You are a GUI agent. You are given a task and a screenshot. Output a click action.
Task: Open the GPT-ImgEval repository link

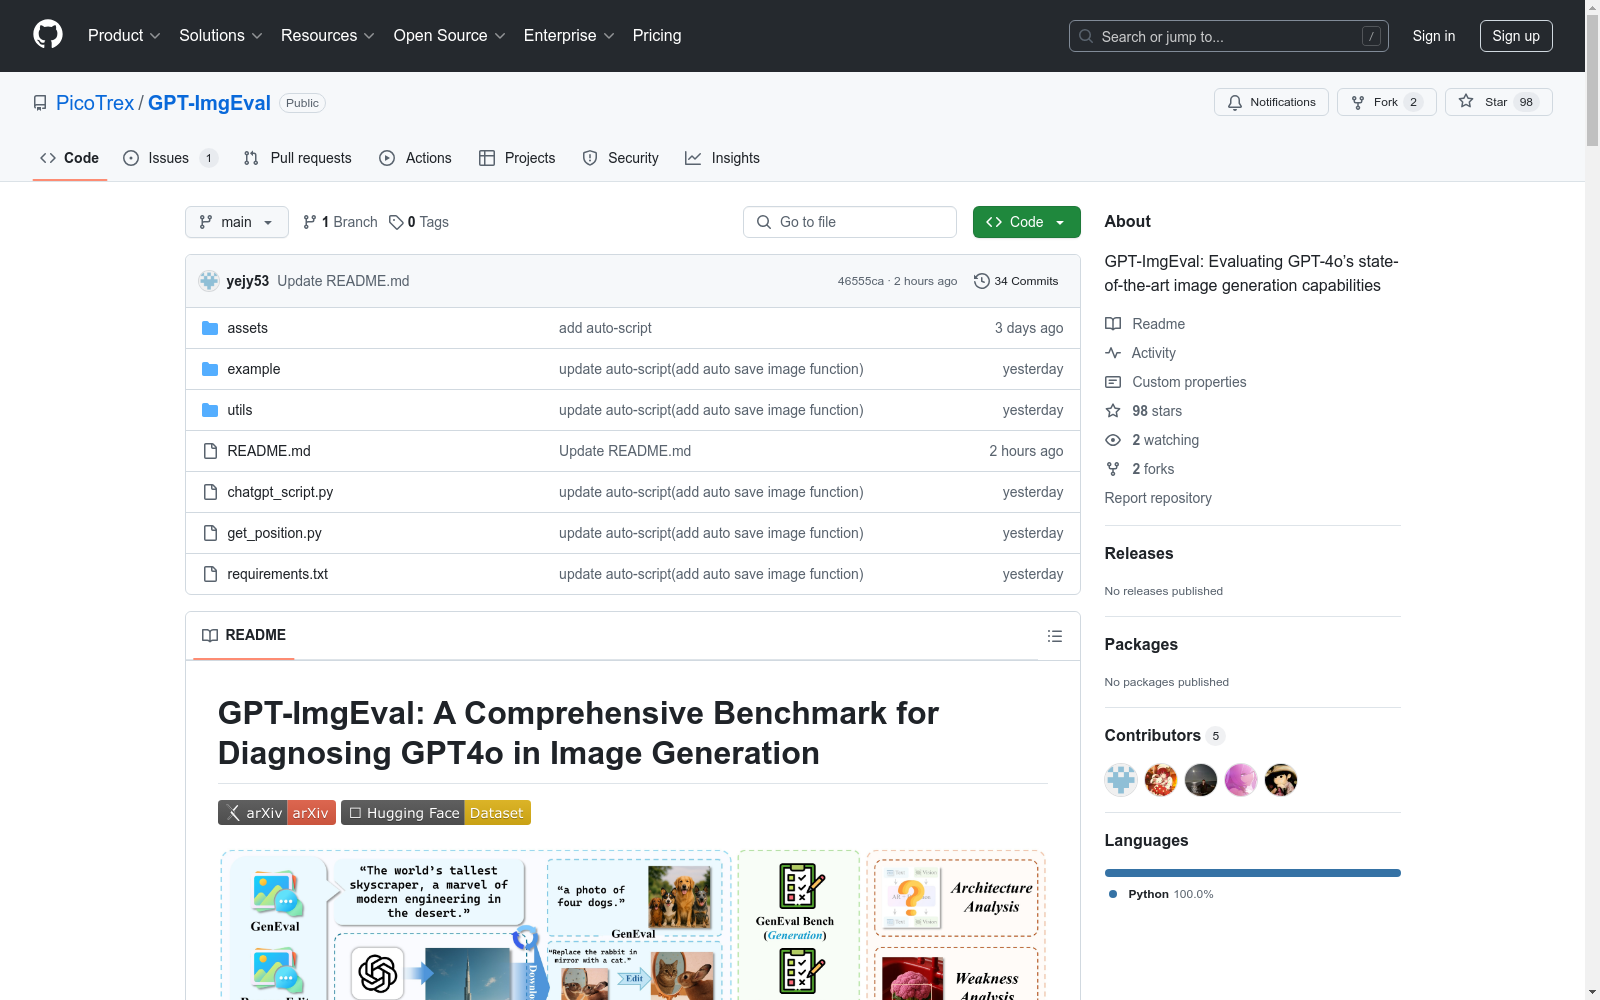(209, 103)
